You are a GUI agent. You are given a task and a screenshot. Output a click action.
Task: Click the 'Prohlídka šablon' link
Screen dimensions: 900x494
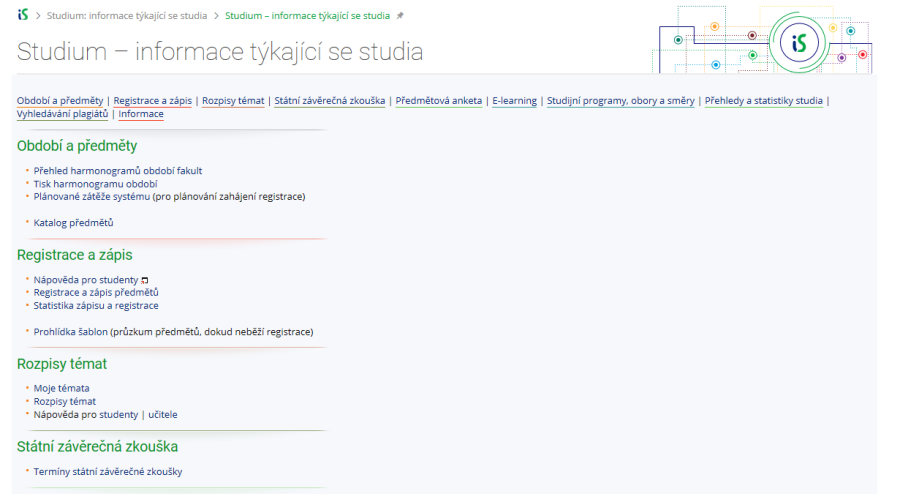coord(70,331)
